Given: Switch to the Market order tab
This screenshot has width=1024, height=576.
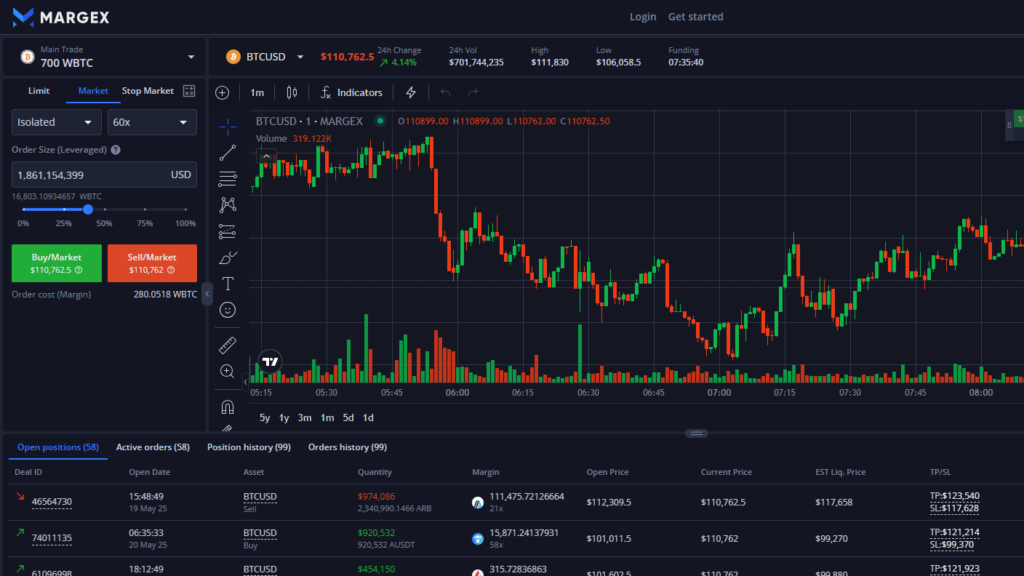Looking at the screenshot, I should click(93, 91).
